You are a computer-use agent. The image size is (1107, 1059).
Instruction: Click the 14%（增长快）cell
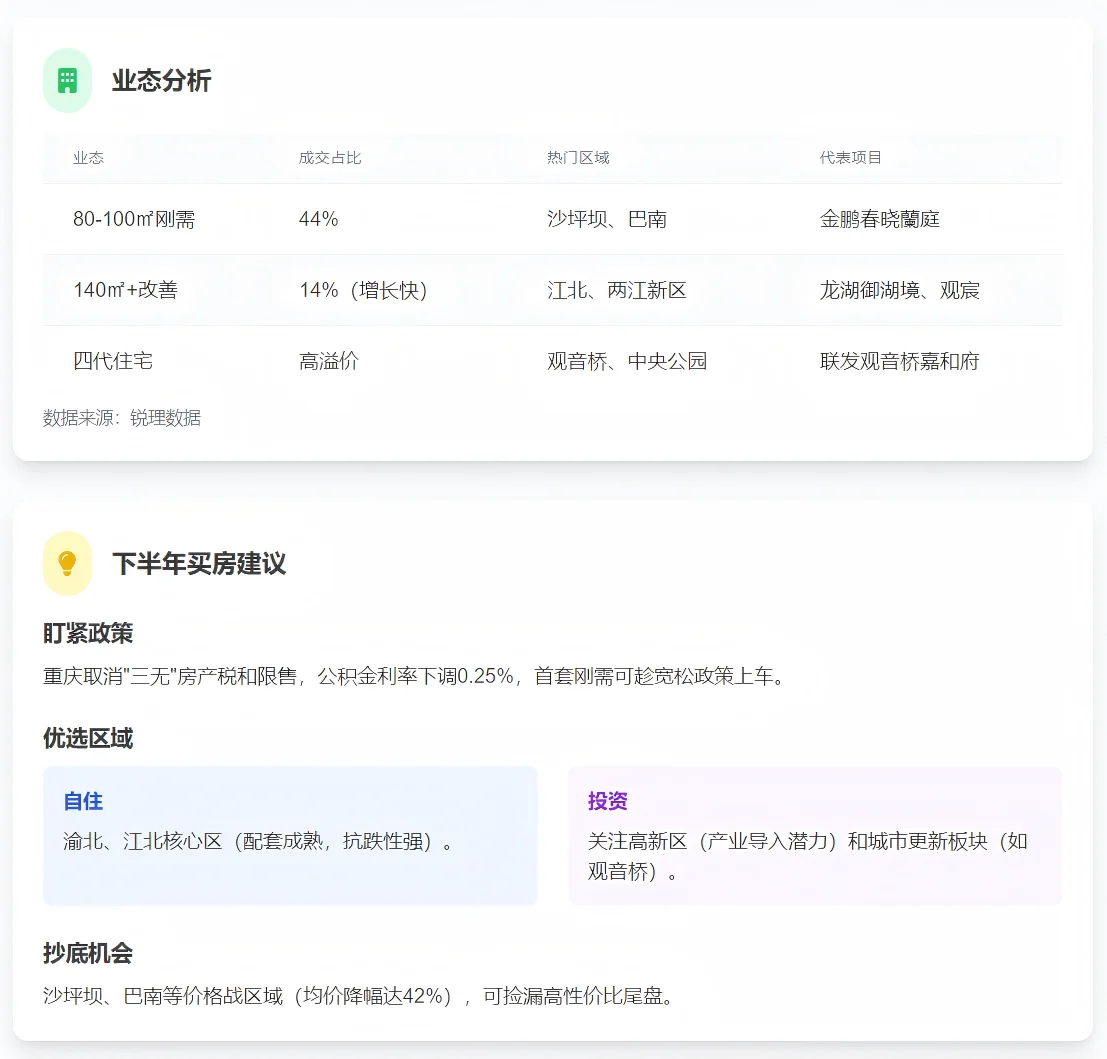[364, 289]
